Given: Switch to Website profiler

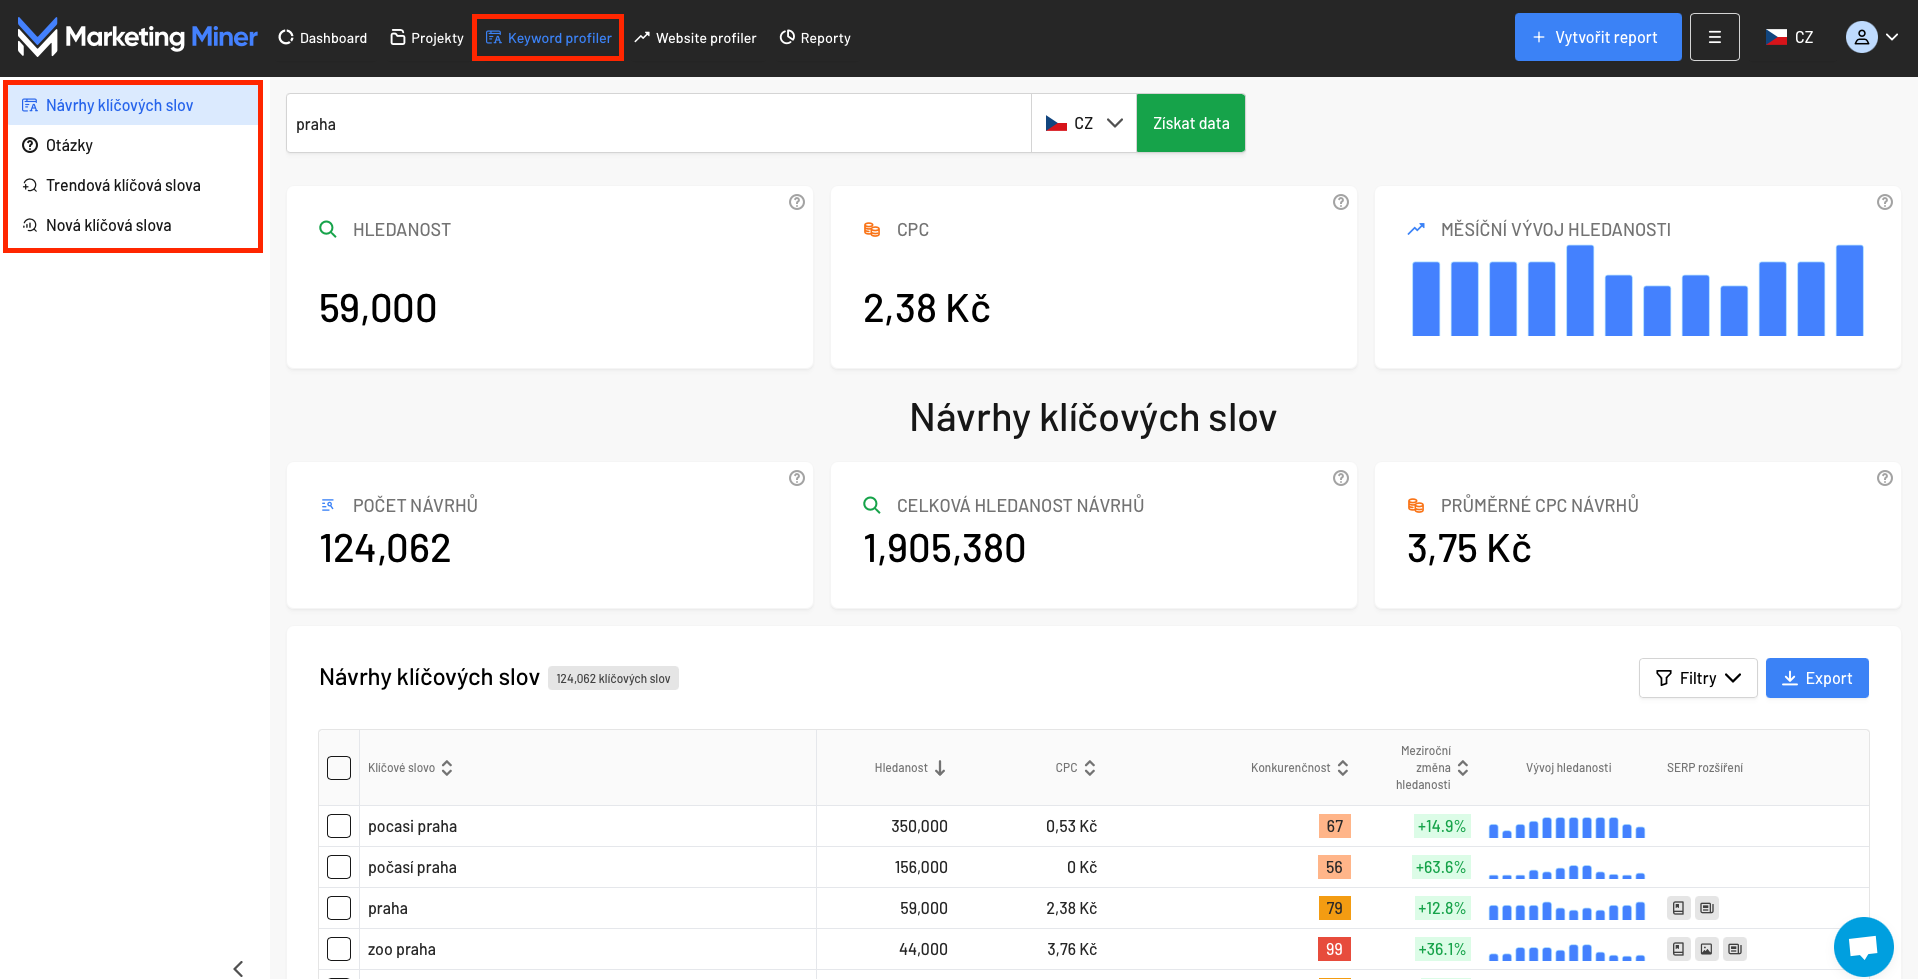Looking at the screenshot, I should click(x=695, y=37).
